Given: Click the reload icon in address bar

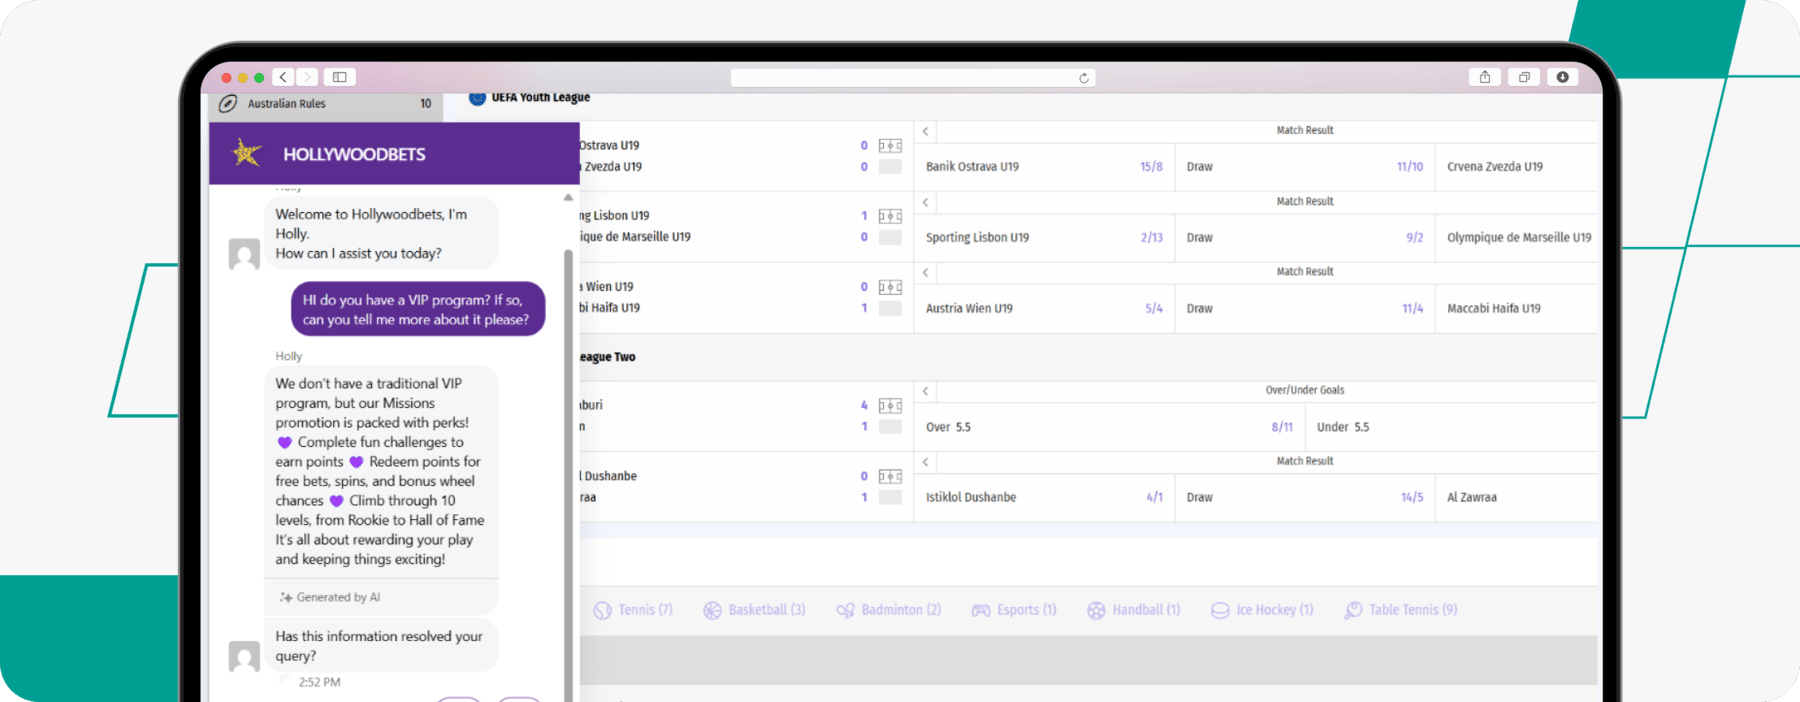Looking at the screenshot, I should pos(1083,78).
